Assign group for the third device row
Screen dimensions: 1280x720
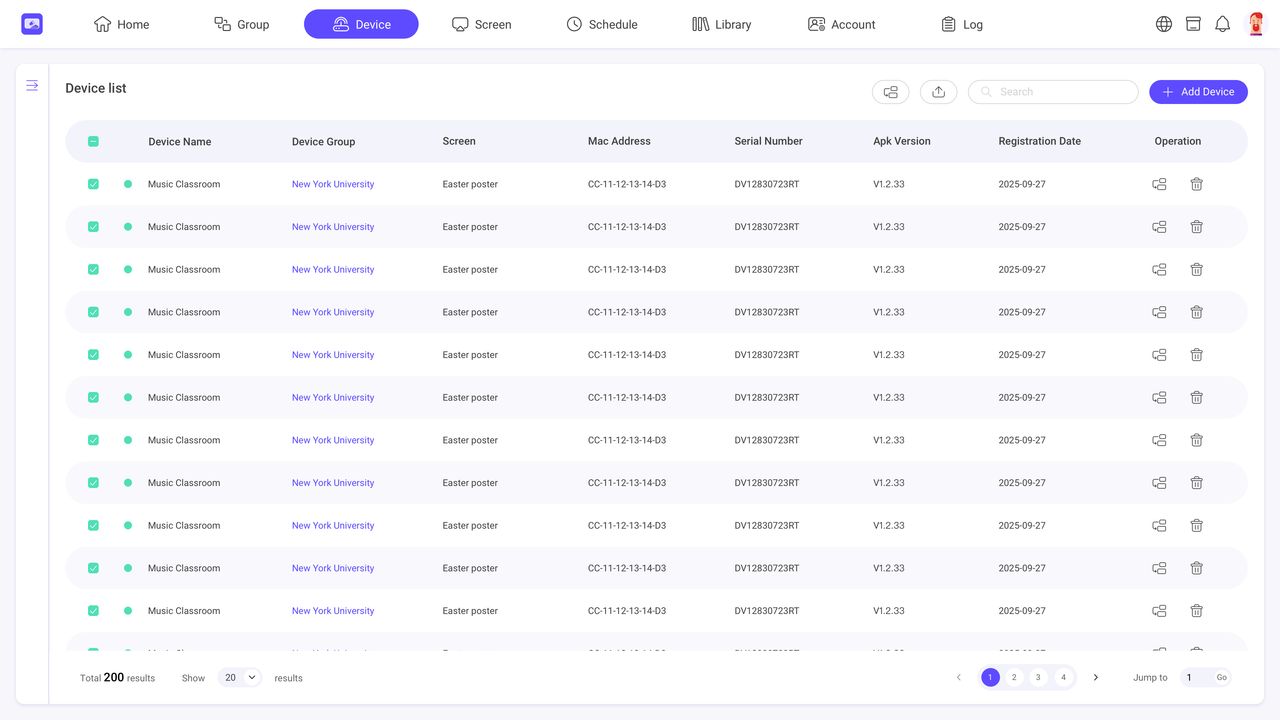coord(1159,269)
